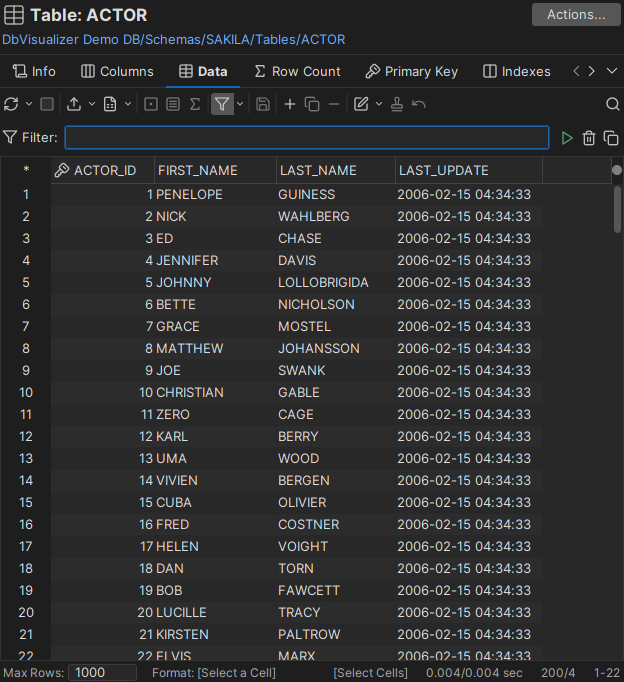Click the vertical scrollbar thumb
This screenshot has height=682, width=624.
(x=617, y=210)
